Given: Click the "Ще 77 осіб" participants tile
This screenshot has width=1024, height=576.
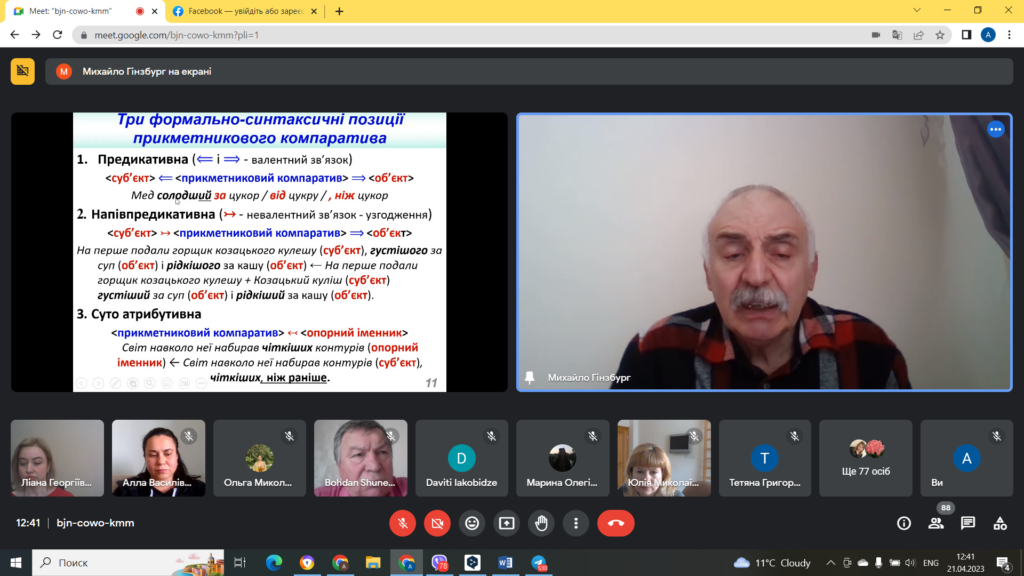Looking at the screenshot, I should pos(865,458).
